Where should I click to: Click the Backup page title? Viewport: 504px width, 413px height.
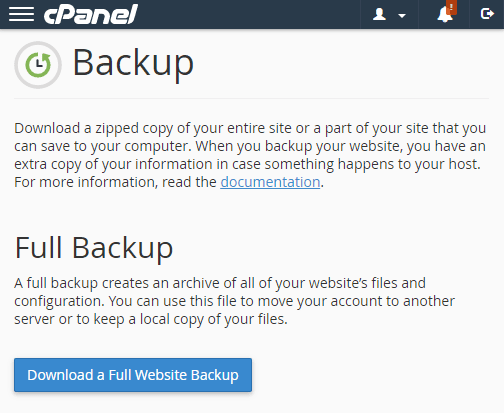[133, 62]
